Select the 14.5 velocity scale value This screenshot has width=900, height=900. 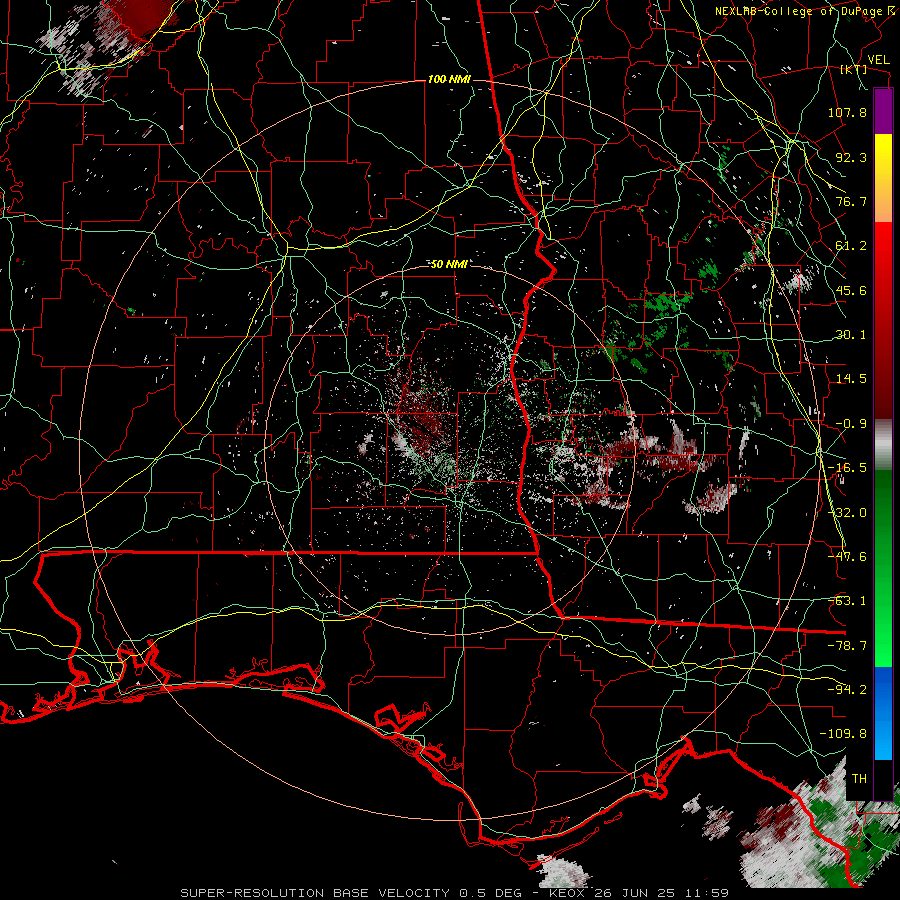click(x=851, y=379)
